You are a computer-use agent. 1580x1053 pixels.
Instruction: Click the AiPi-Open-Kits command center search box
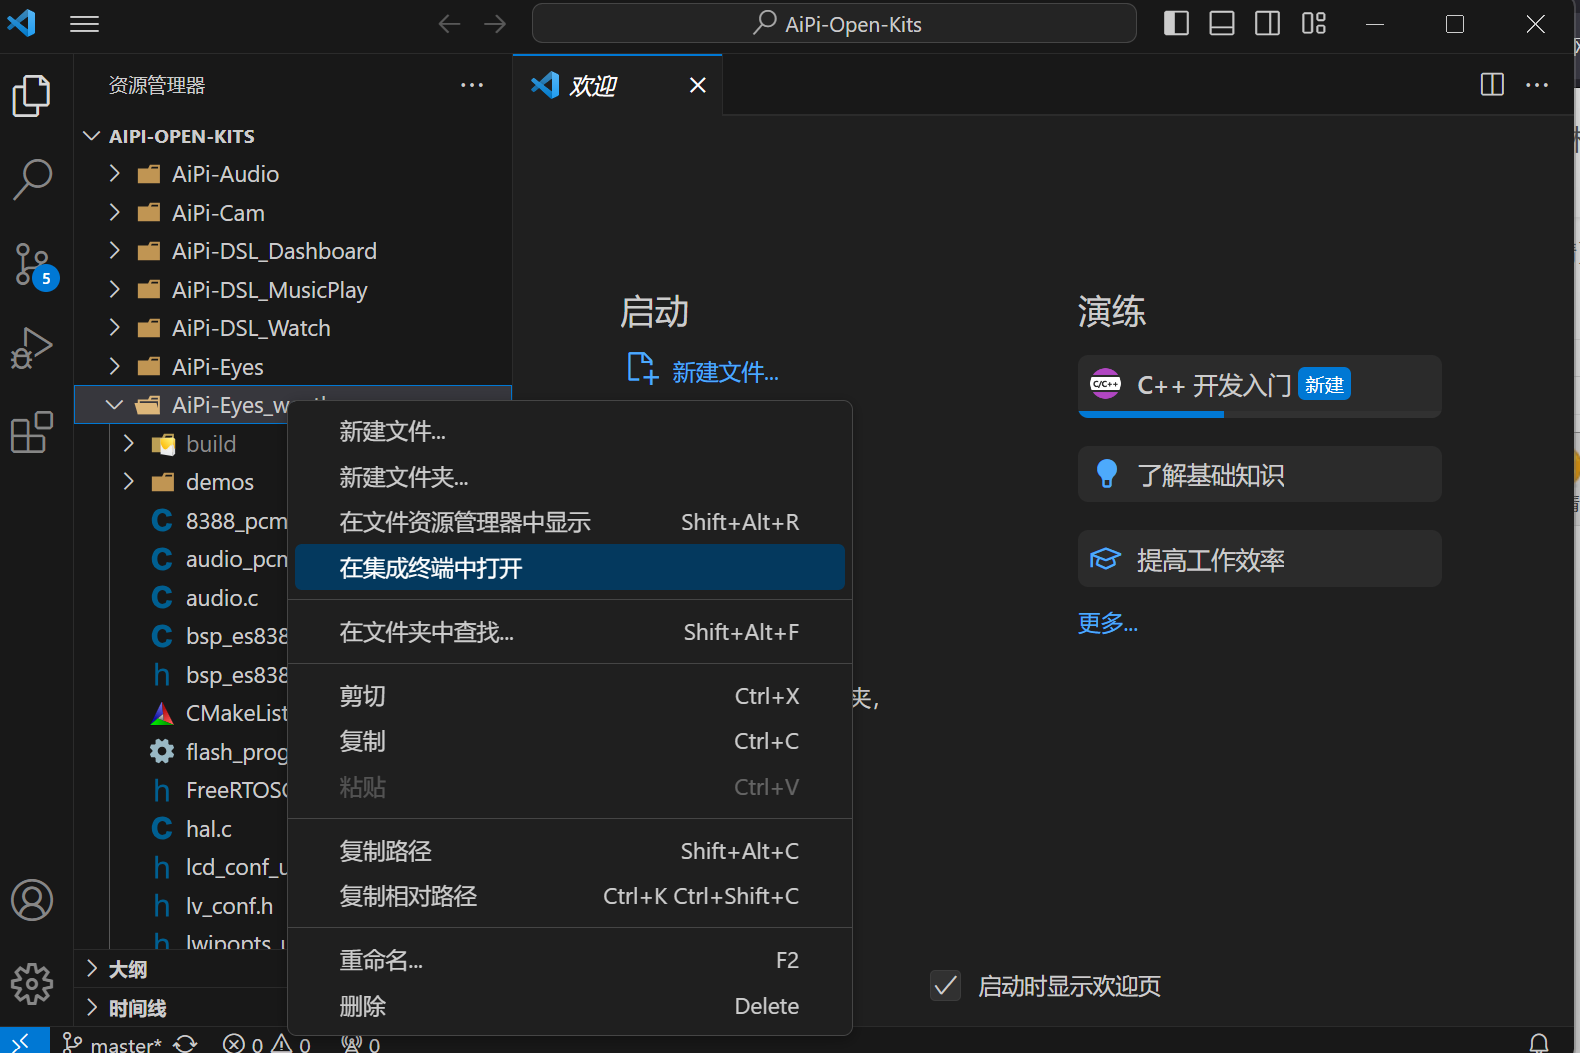click(x=834, y=24)
